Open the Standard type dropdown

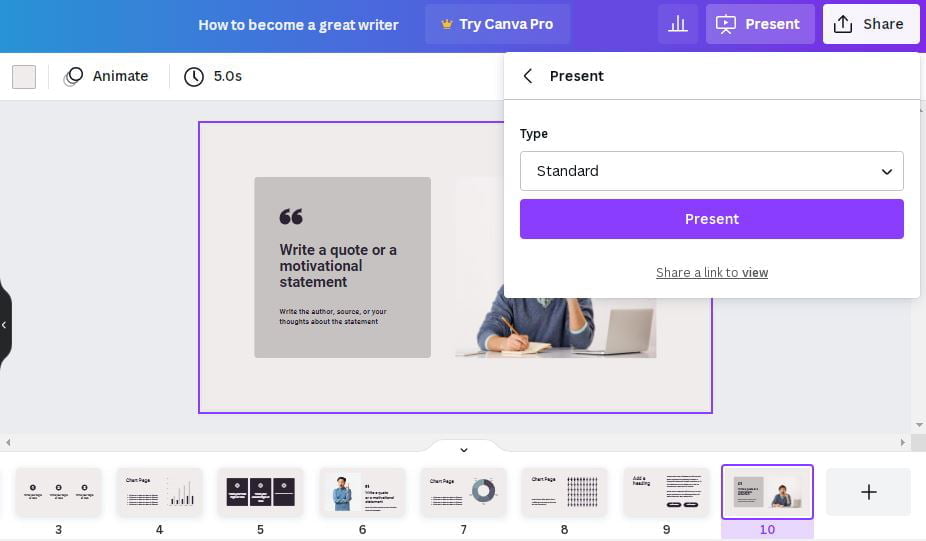coord(712,171)
